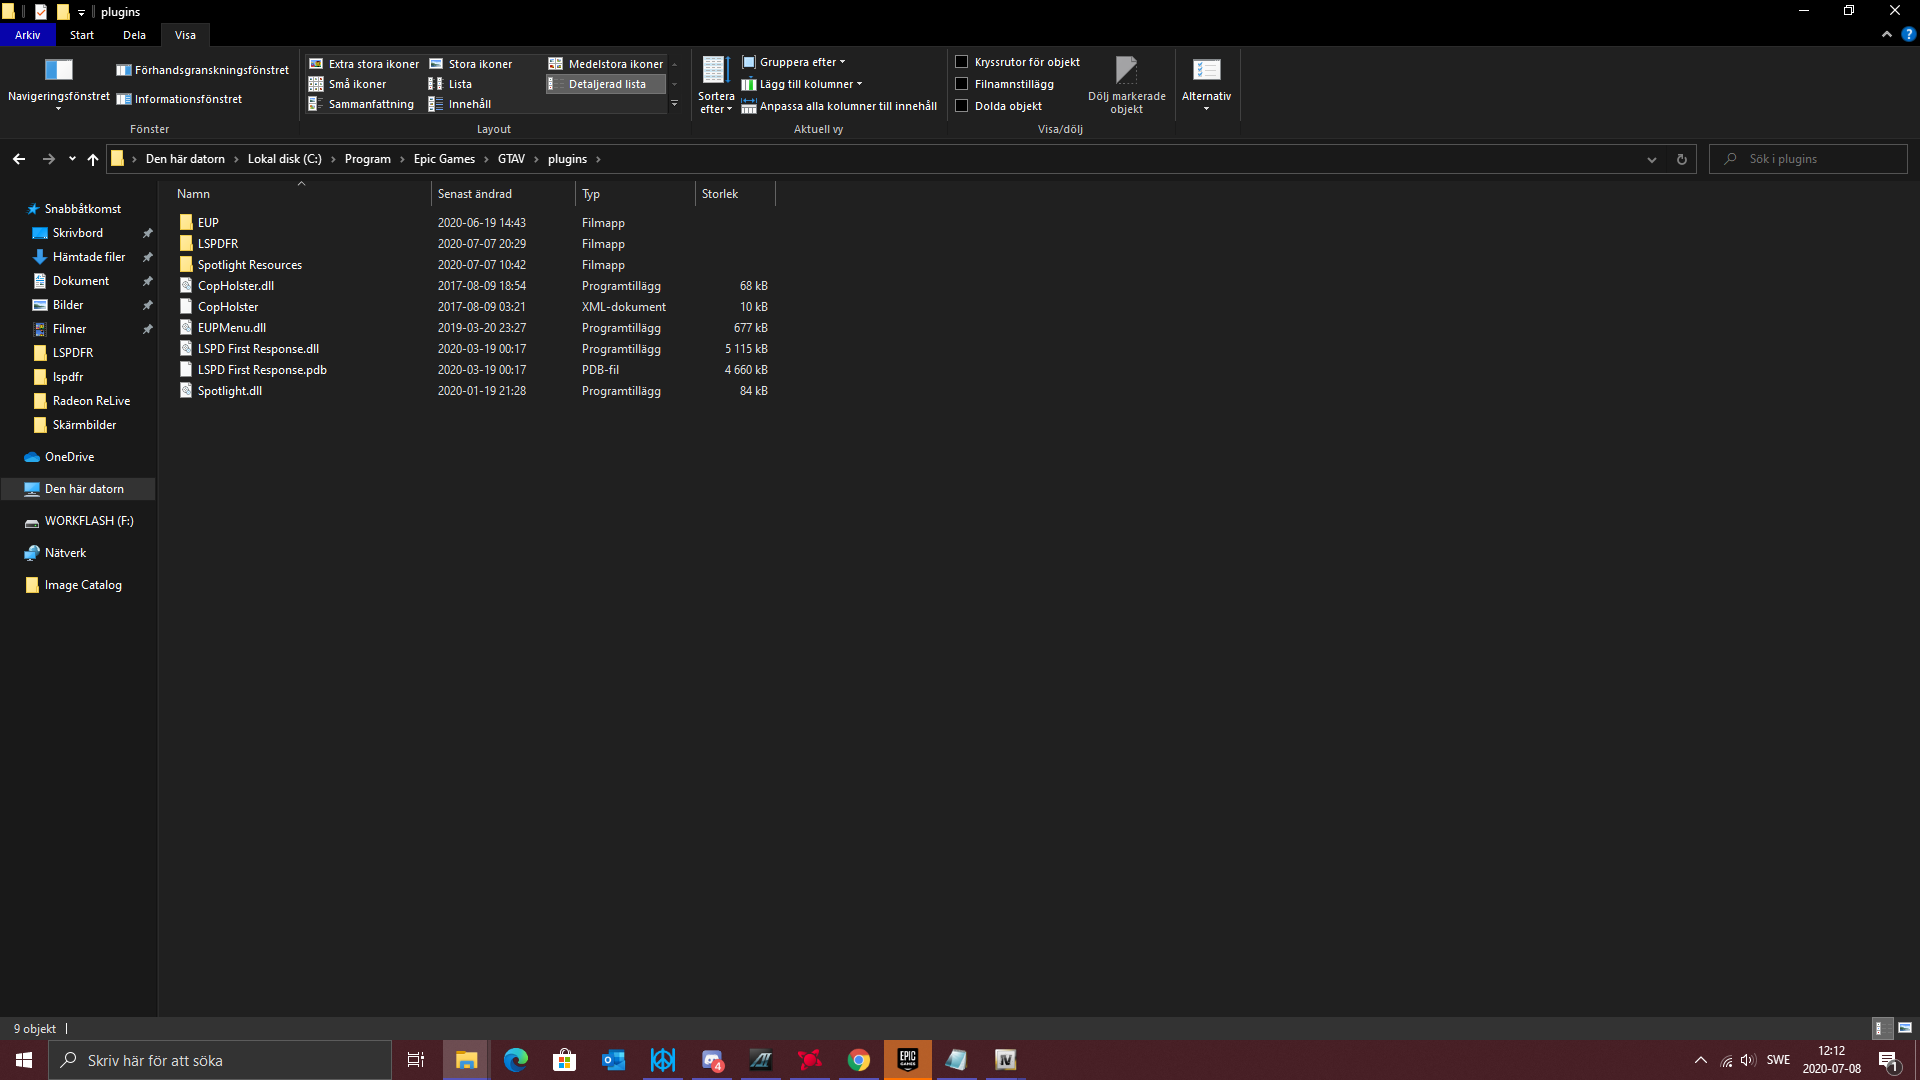Click the GTAV breadcrumb in address bar
This screenshot has height=1080, width=1920.
coord(511,159)
